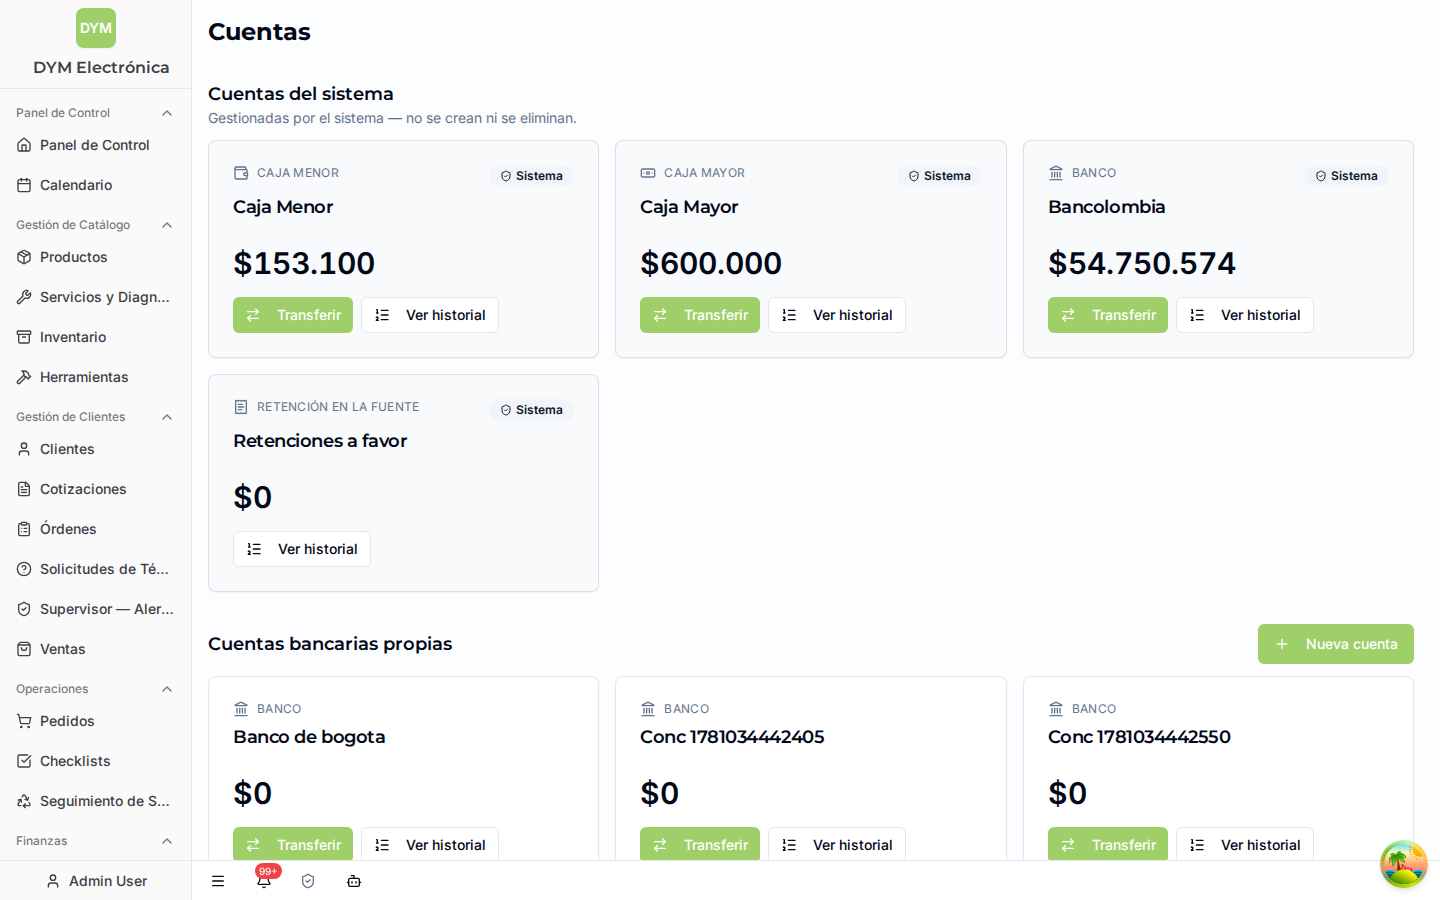The height and width of the screenshot is (900, 1440).
Task: Click Transferir on the Caja Menor card
Action: (x=293, y=315)
